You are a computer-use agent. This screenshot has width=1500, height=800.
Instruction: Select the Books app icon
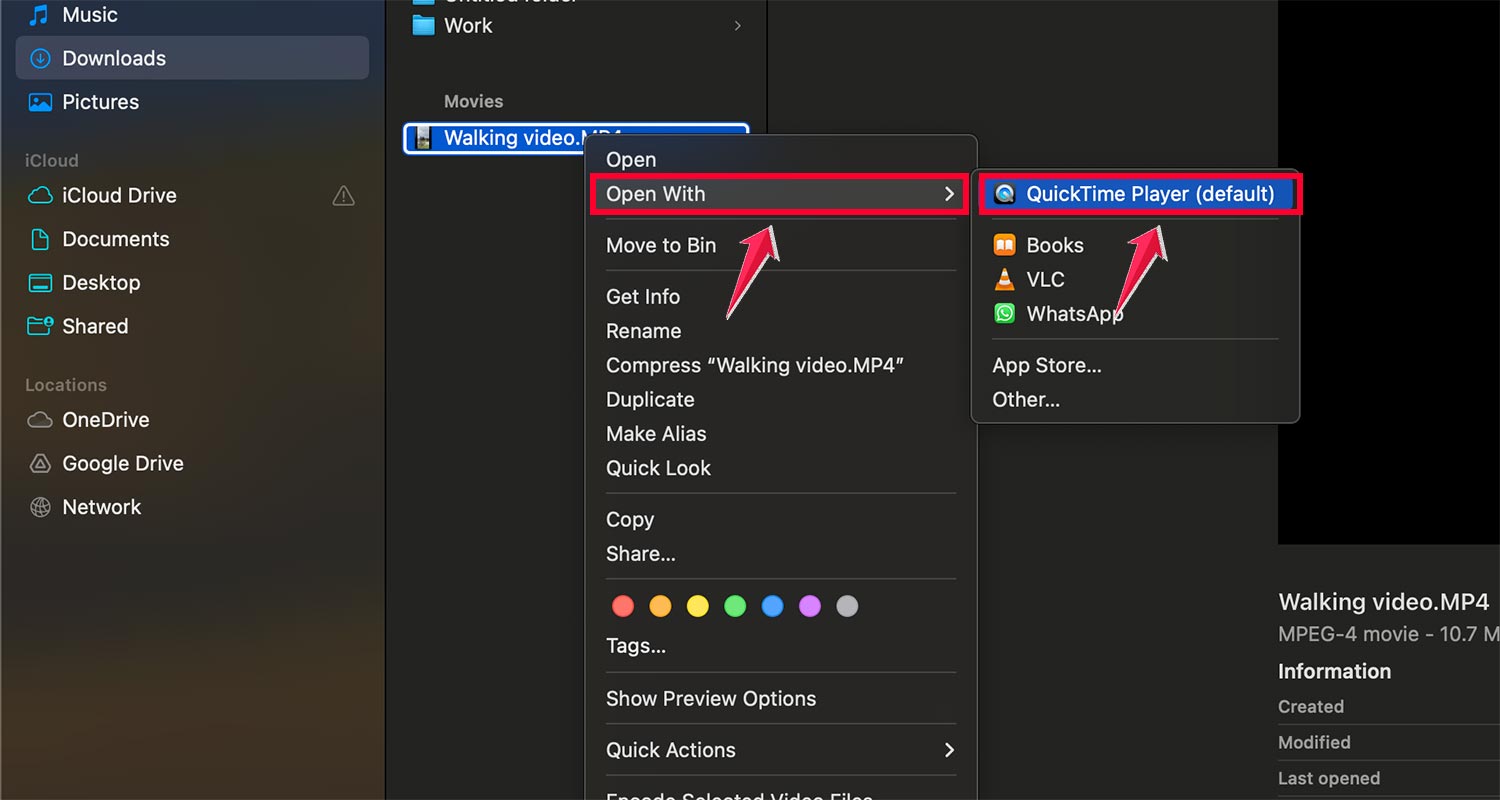[x=1003, y=244]
